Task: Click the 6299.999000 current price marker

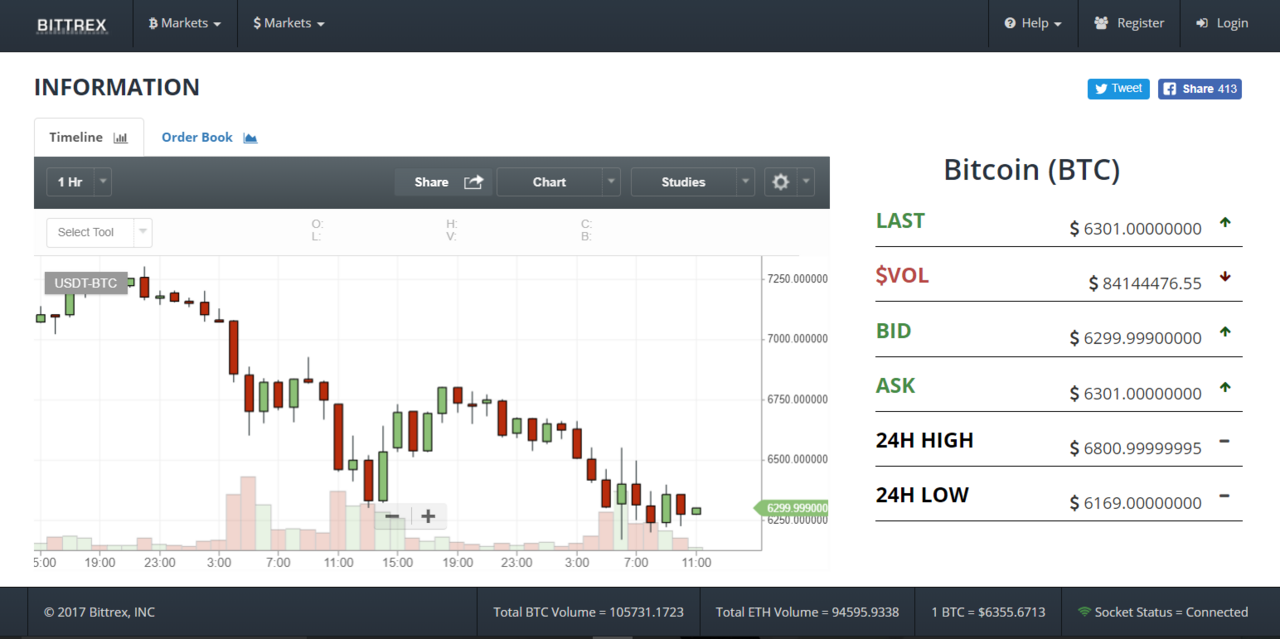Action: (x=792, y=508)
